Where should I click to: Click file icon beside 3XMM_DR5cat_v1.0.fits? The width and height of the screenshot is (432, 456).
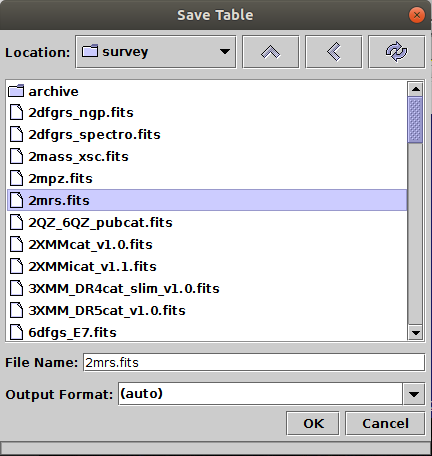(x=16, y=310)
